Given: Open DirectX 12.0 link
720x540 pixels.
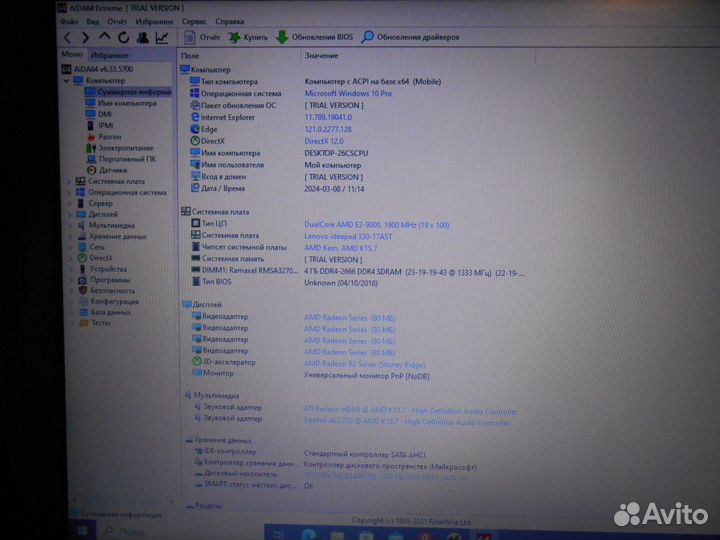Looking at the screenshot, I should [x=324, y=141].
